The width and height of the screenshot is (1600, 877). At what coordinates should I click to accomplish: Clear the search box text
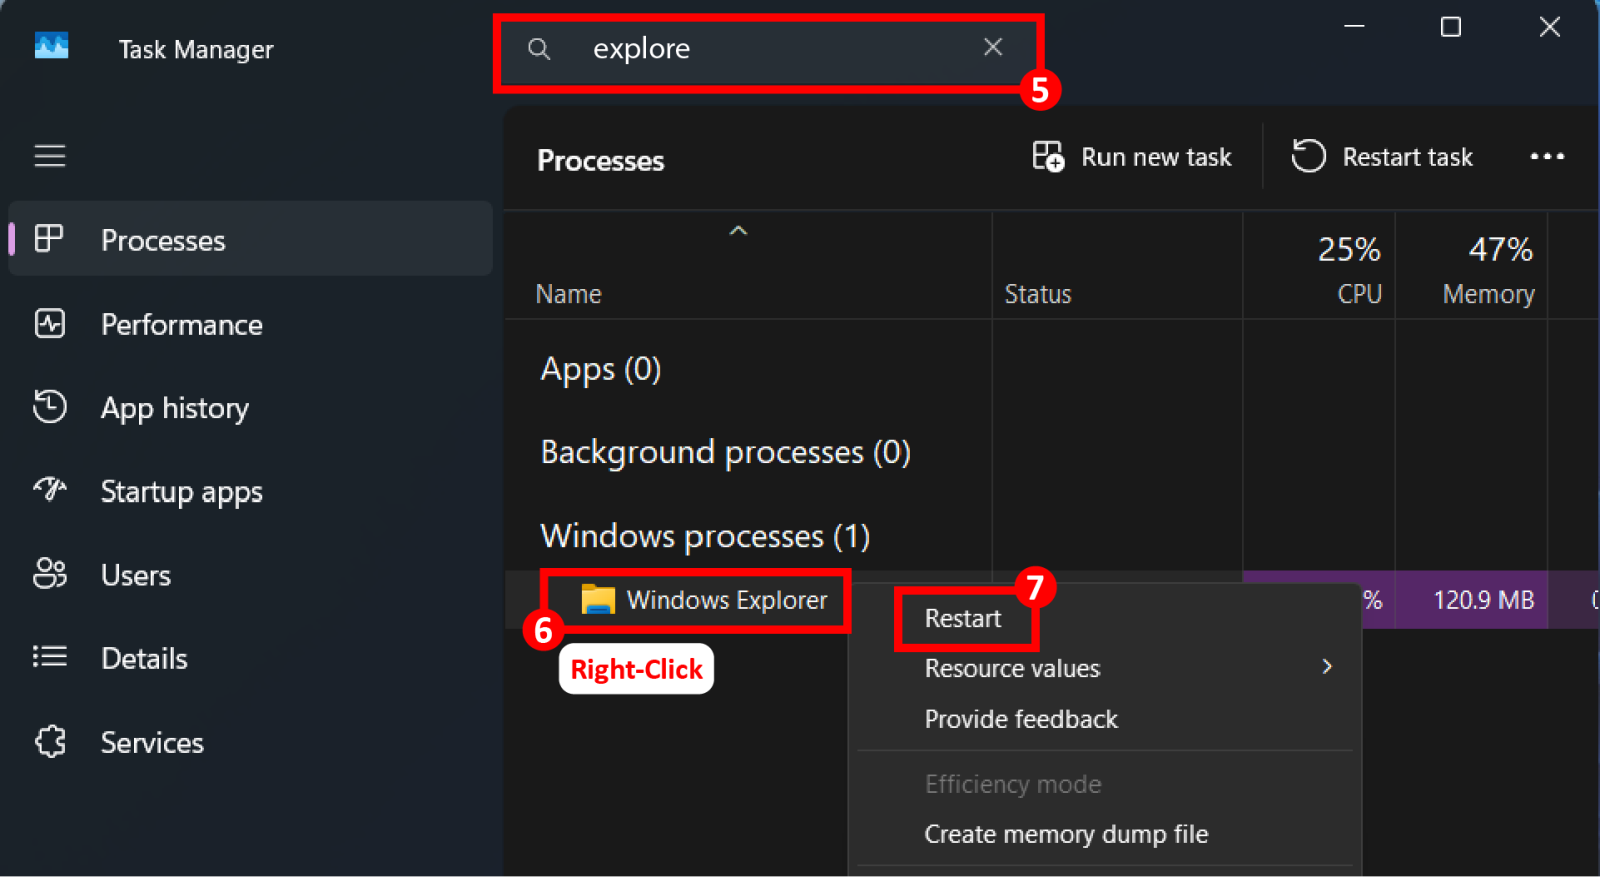coord(993,47)
